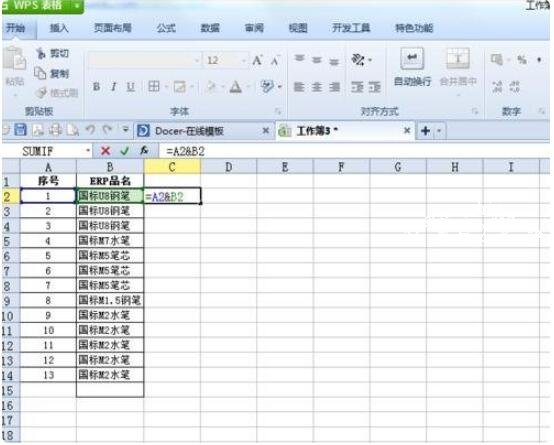Screen dimensions: 554x445
Task: Select cell B9 containing 国标M1.5钢笔
Action: point(110,300)
